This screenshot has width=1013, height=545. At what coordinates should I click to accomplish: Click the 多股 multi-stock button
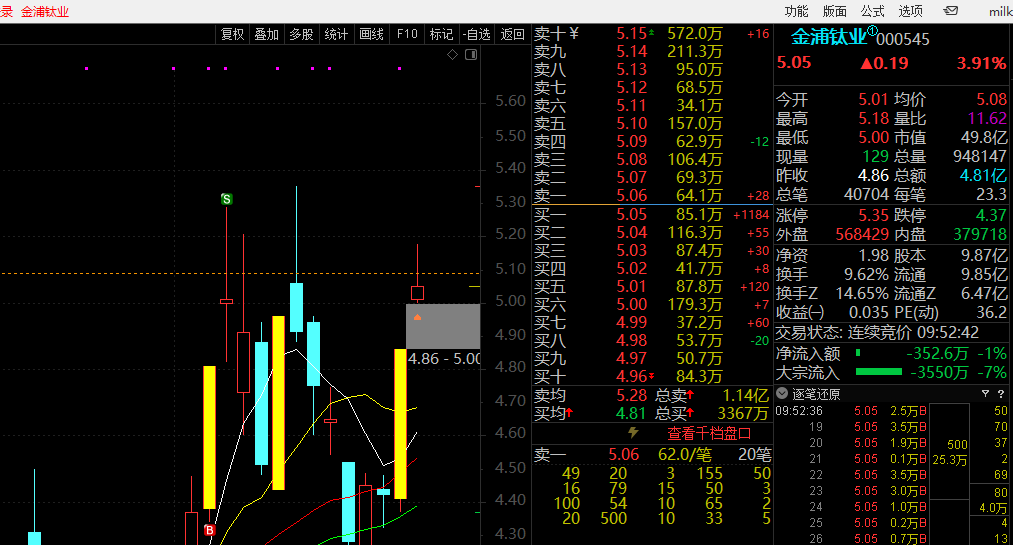(301, 34)
